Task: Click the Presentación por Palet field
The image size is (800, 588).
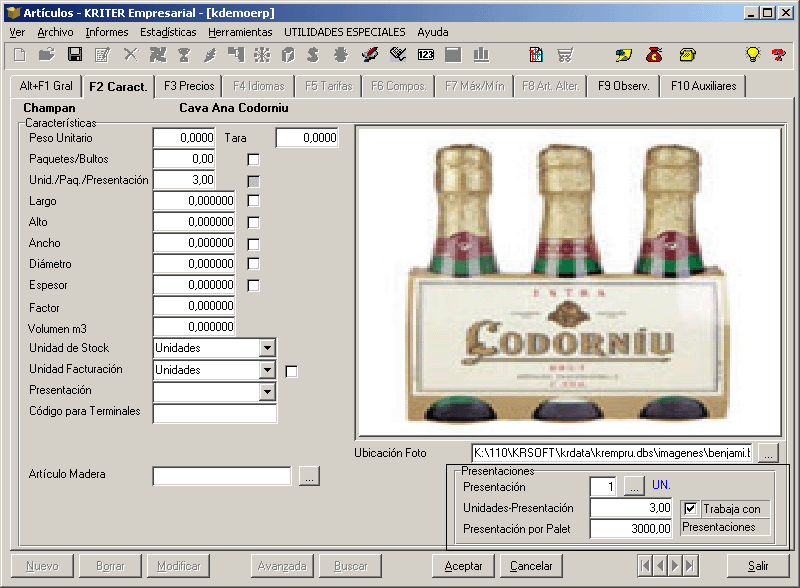Action: [631, 528]
